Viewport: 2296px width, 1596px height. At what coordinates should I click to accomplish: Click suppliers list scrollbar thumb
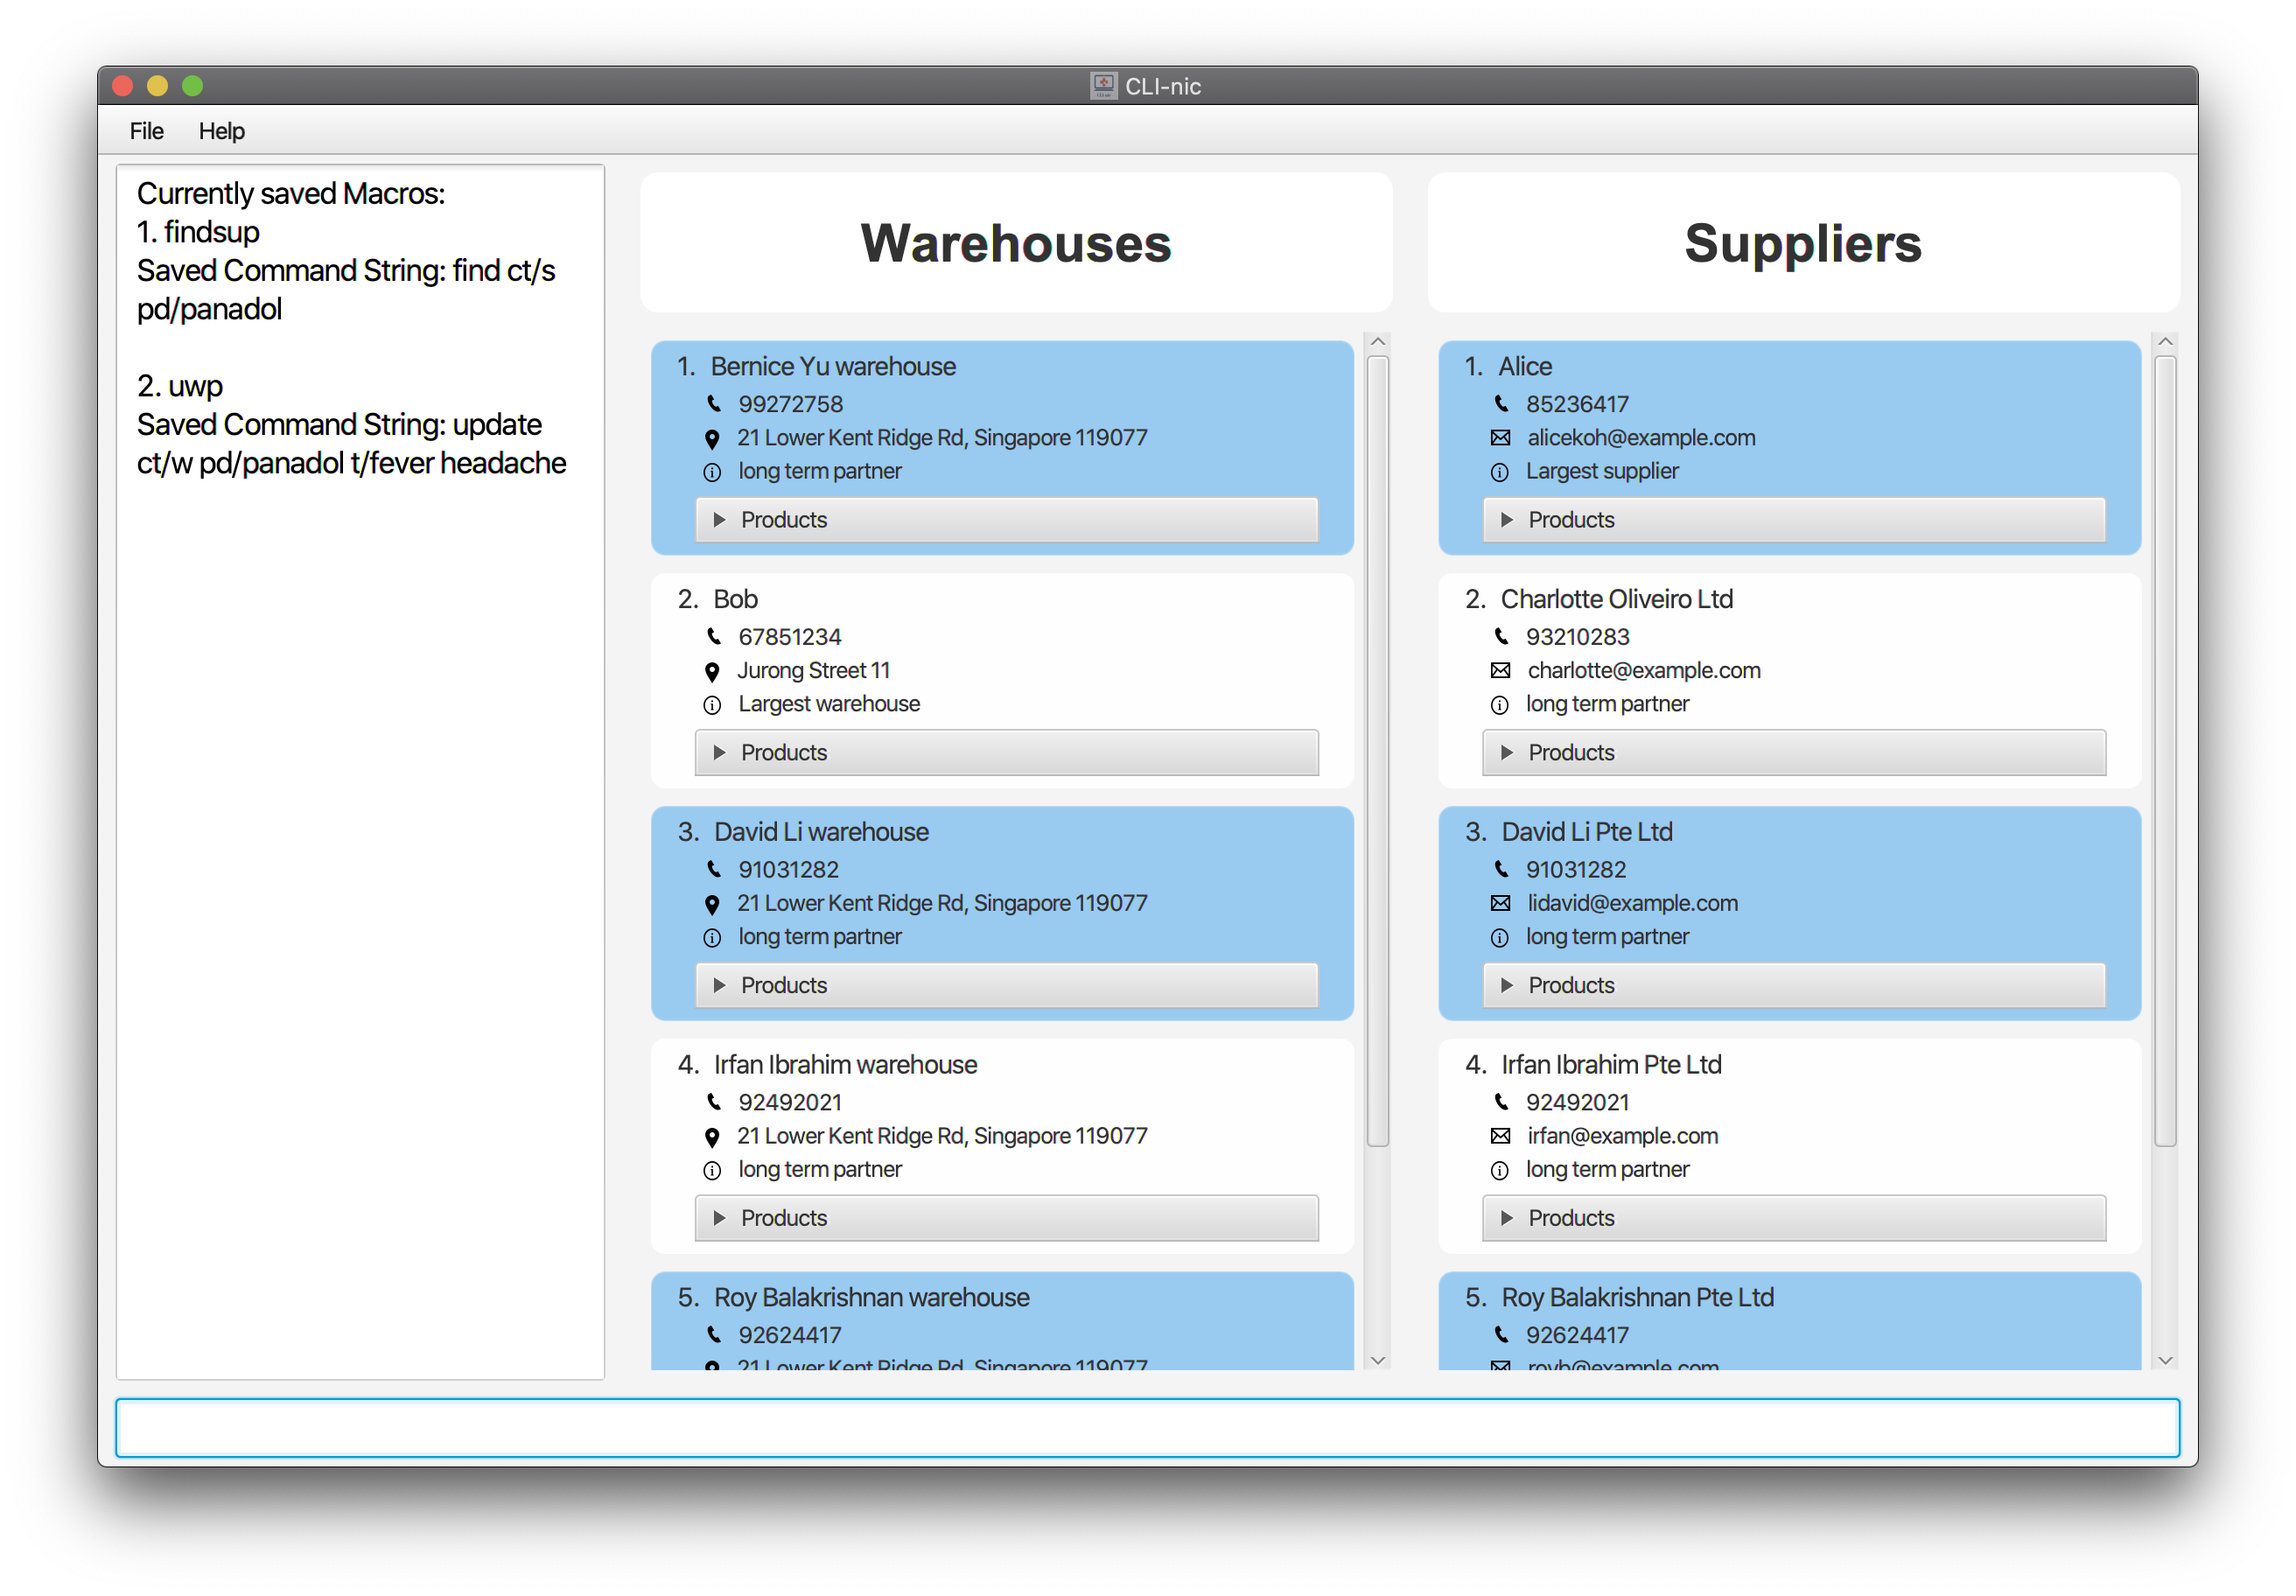(x=2165, y=750)
